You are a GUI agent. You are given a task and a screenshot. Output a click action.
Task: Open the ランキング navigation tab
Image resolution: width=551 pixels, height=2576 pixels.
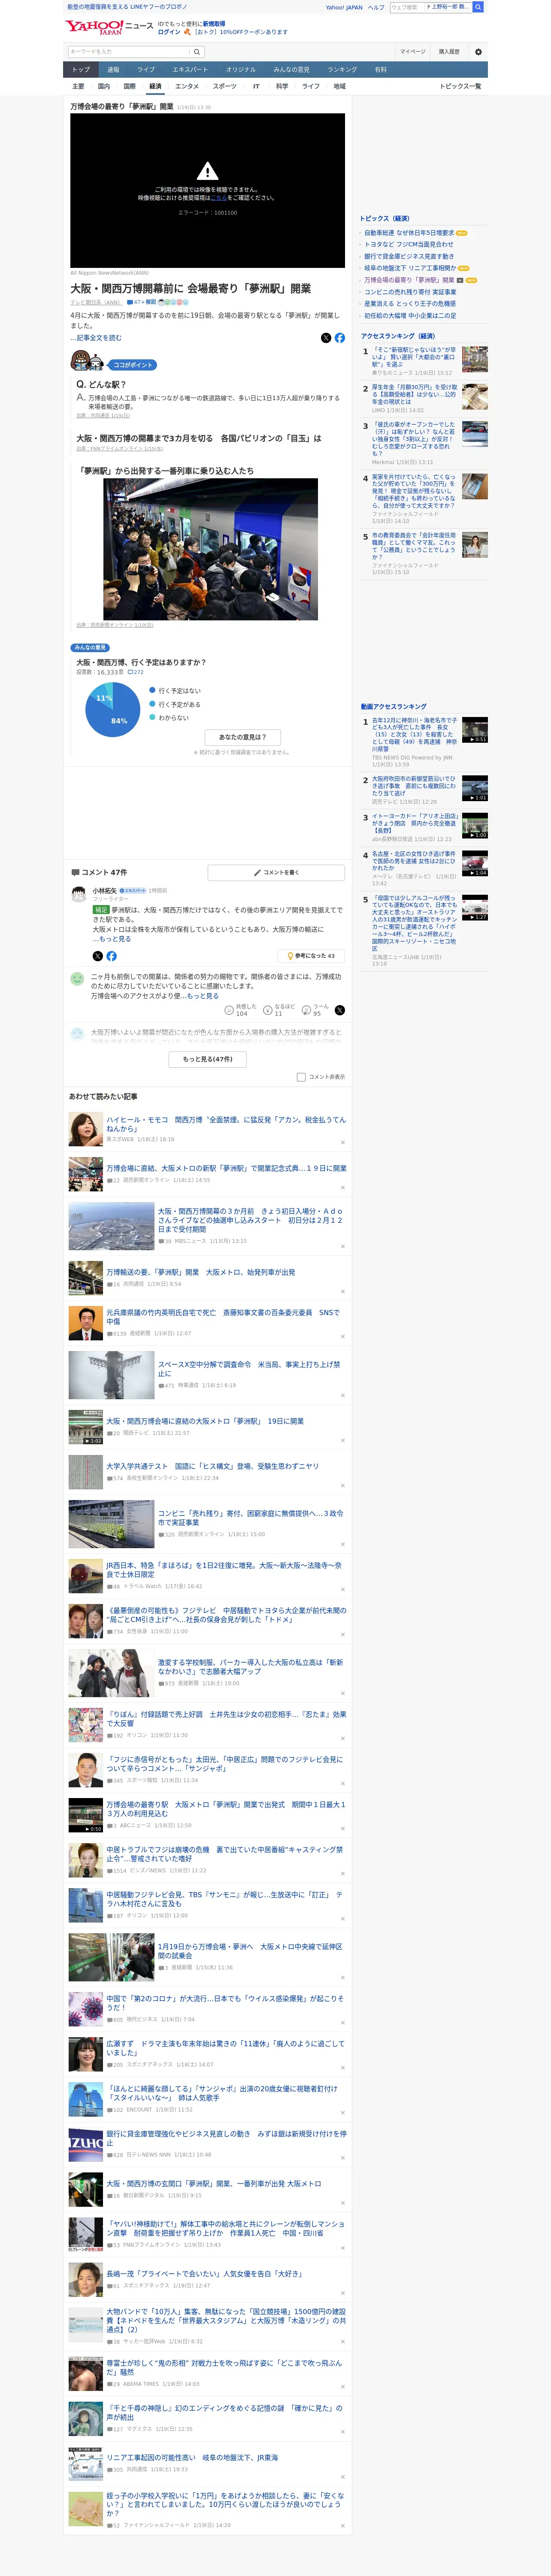pyautogui.click(x=342, y=70)
